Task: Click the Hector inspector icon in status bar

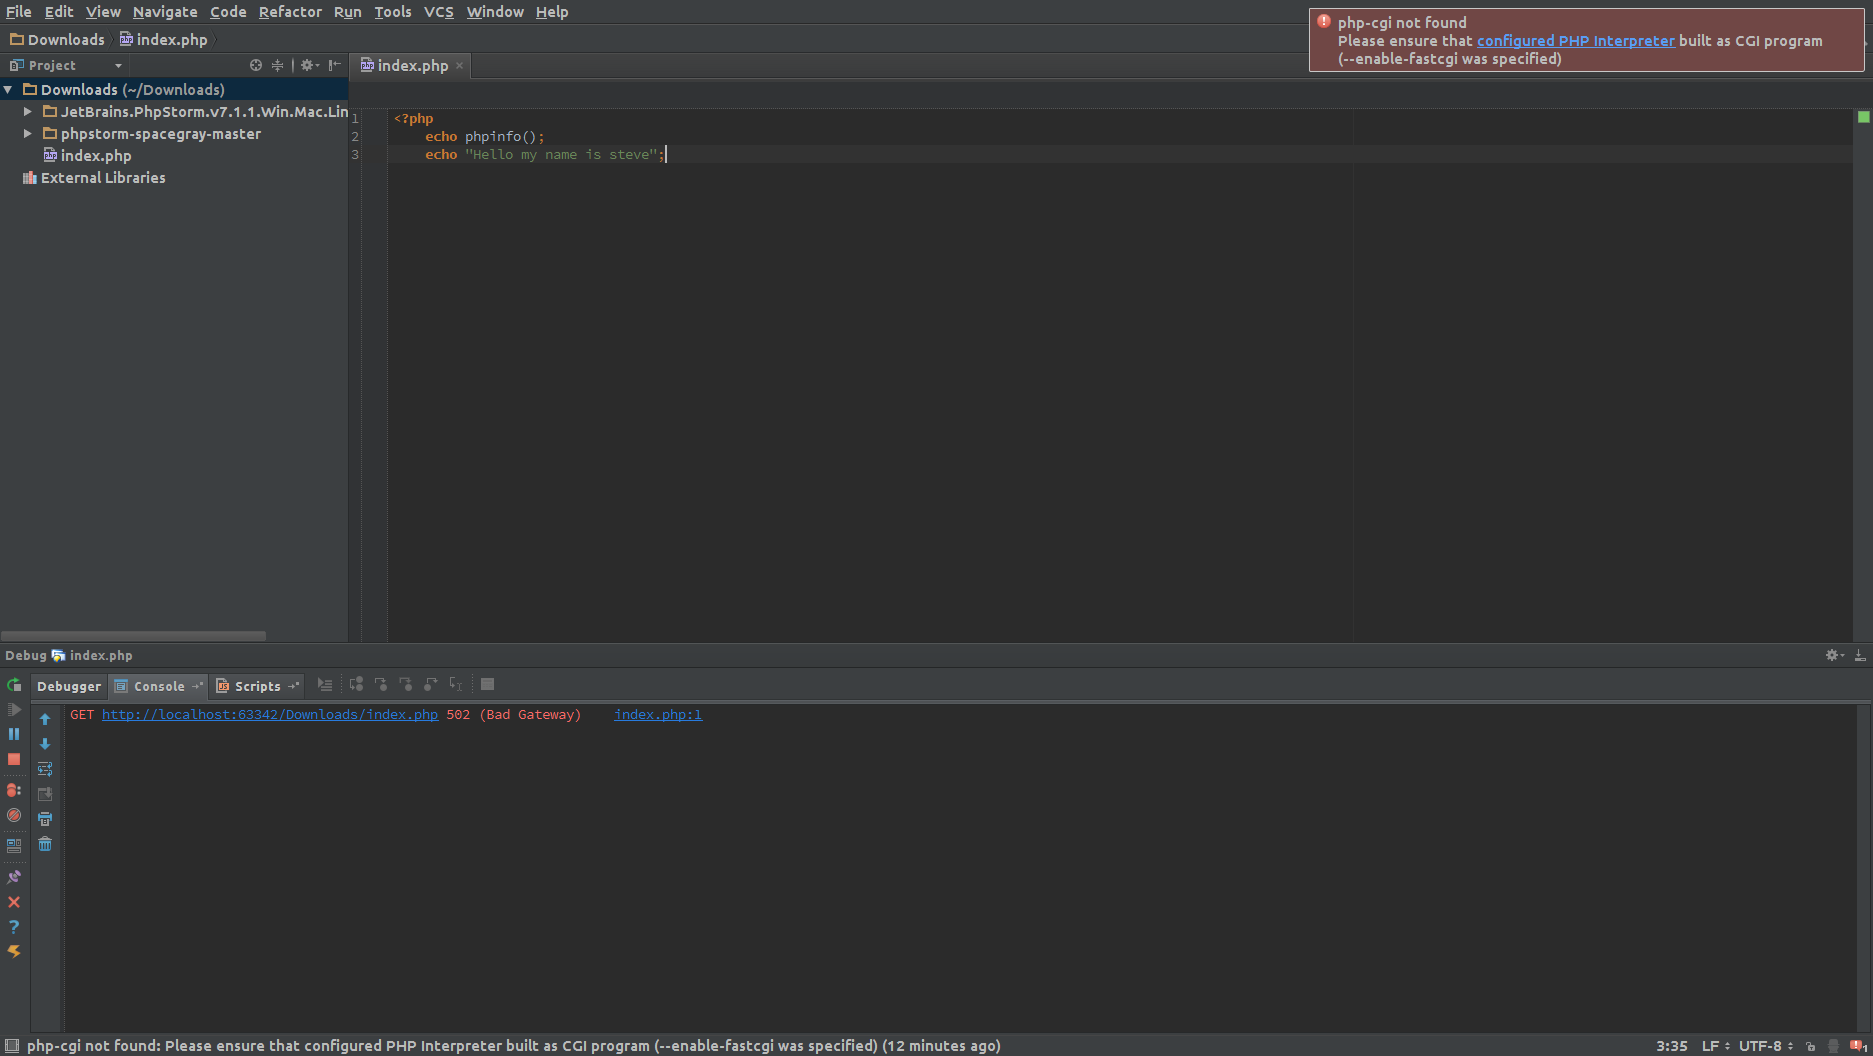Action: [x=1833, y=1046]
